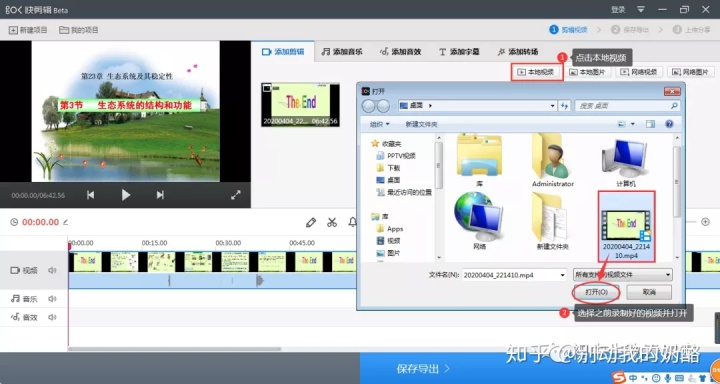This screenshot has width=720, height=384.
Task: Select the pencil edit tool on timeline
Action: click(311, 222)
